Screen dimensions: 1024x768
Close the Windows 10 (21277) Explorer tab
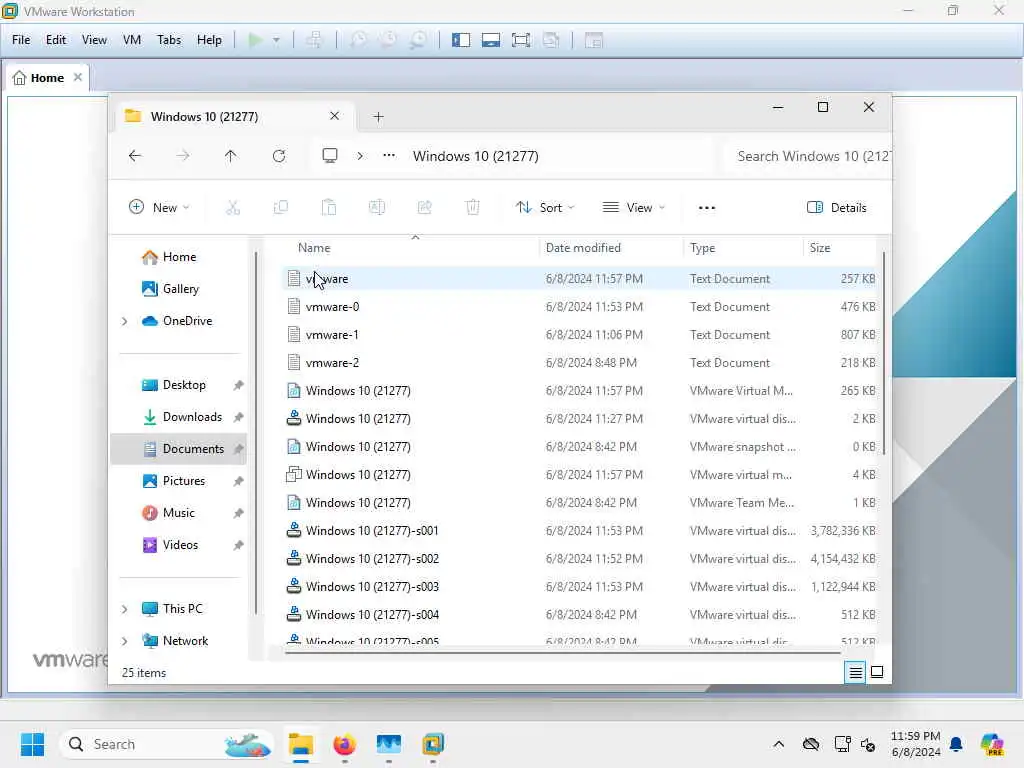[334, 116]
